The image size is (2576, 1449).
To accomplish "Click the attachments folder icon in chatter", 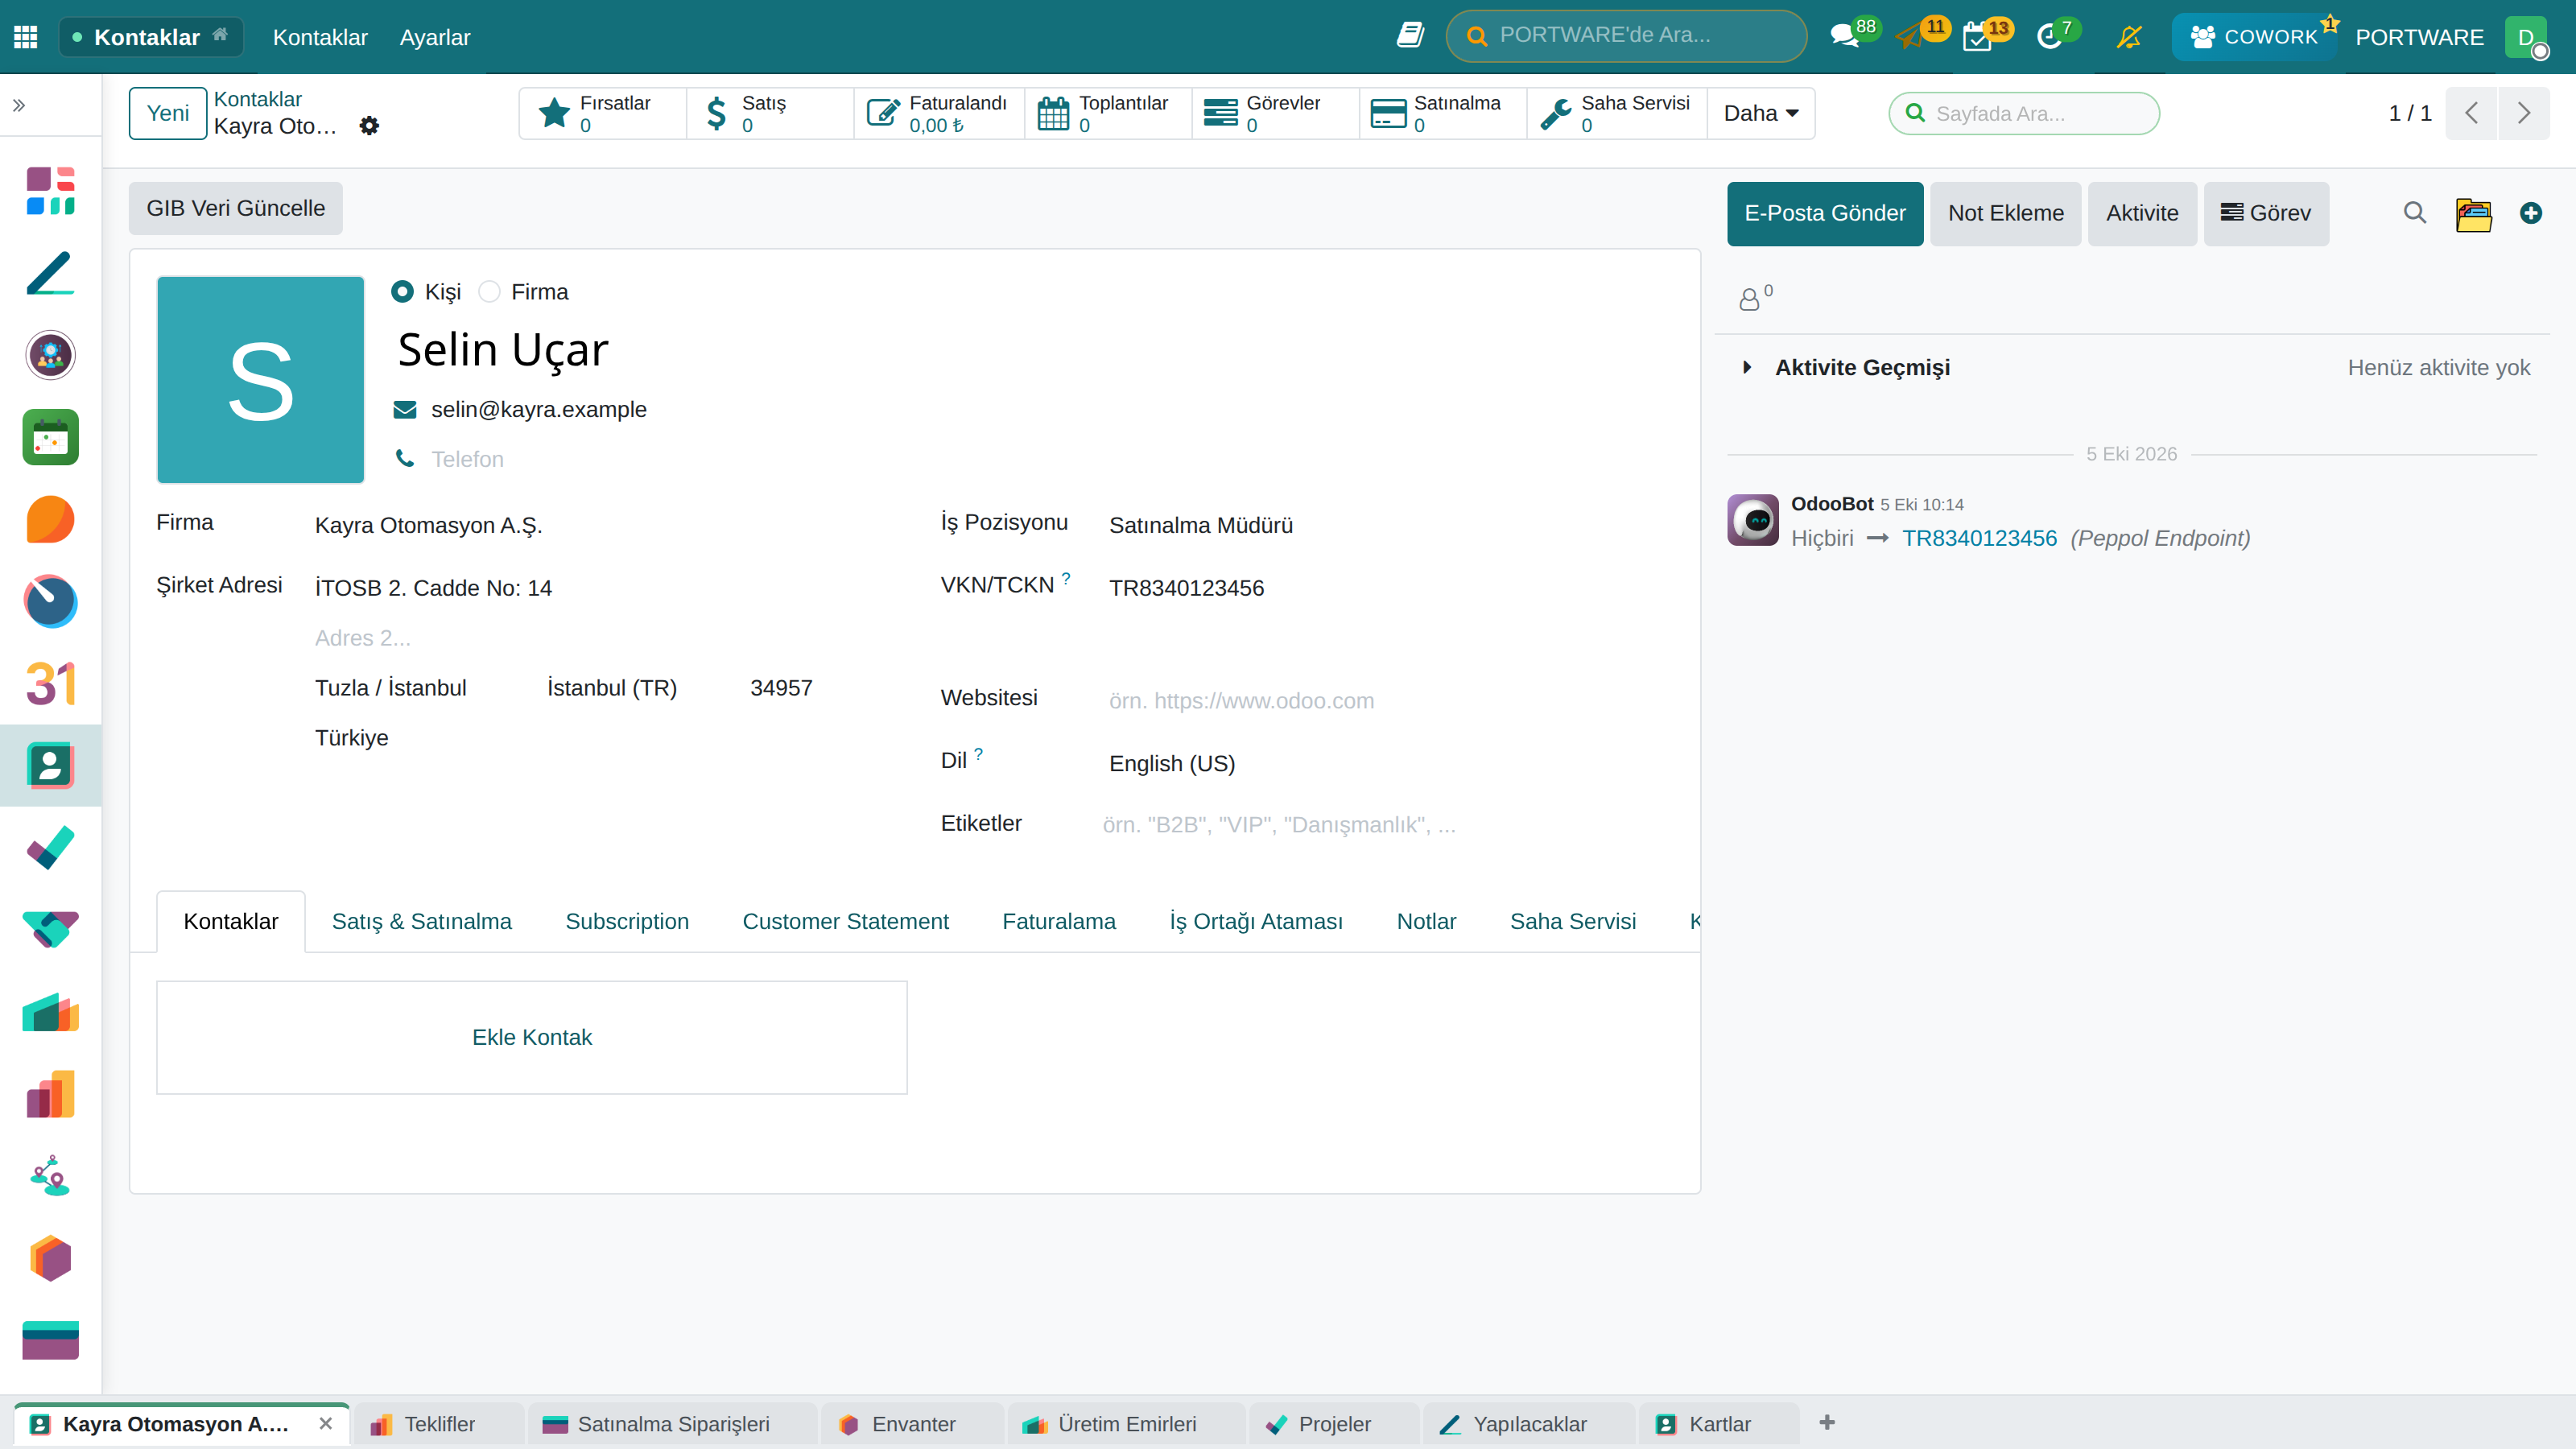I will [2474, 213].
